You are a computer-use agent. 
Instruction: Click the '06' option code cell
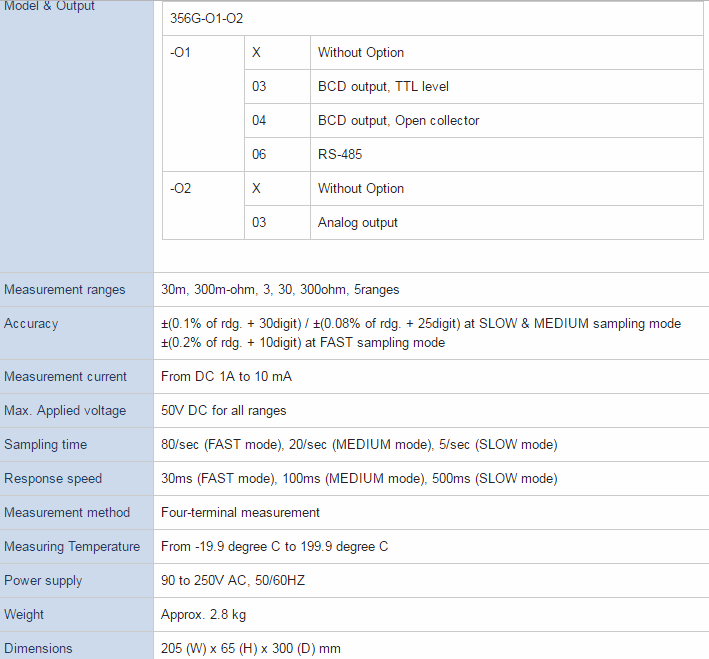259,155
